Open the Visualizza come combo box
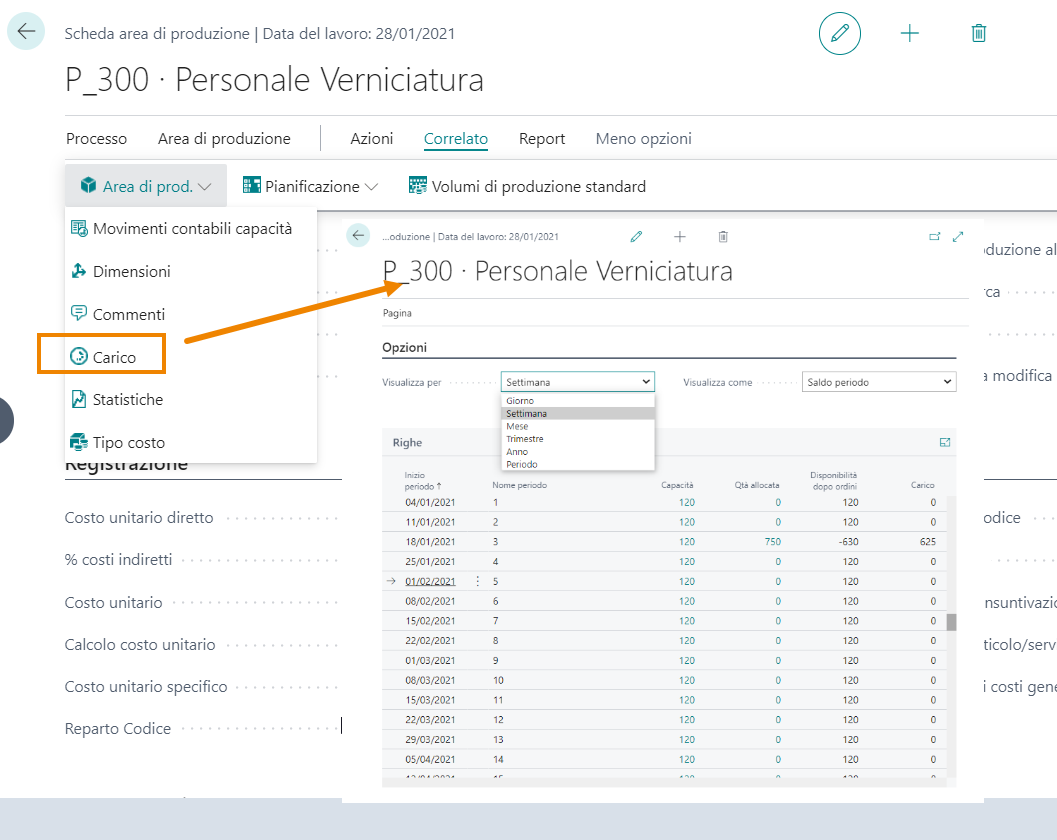 [x=878, y=382]
